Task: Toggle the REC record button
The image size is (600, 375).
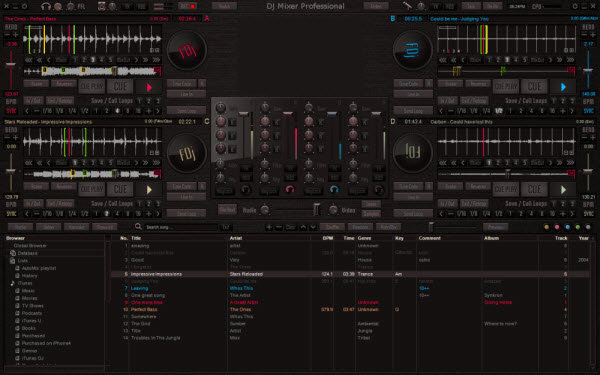Action: [188, 6]
